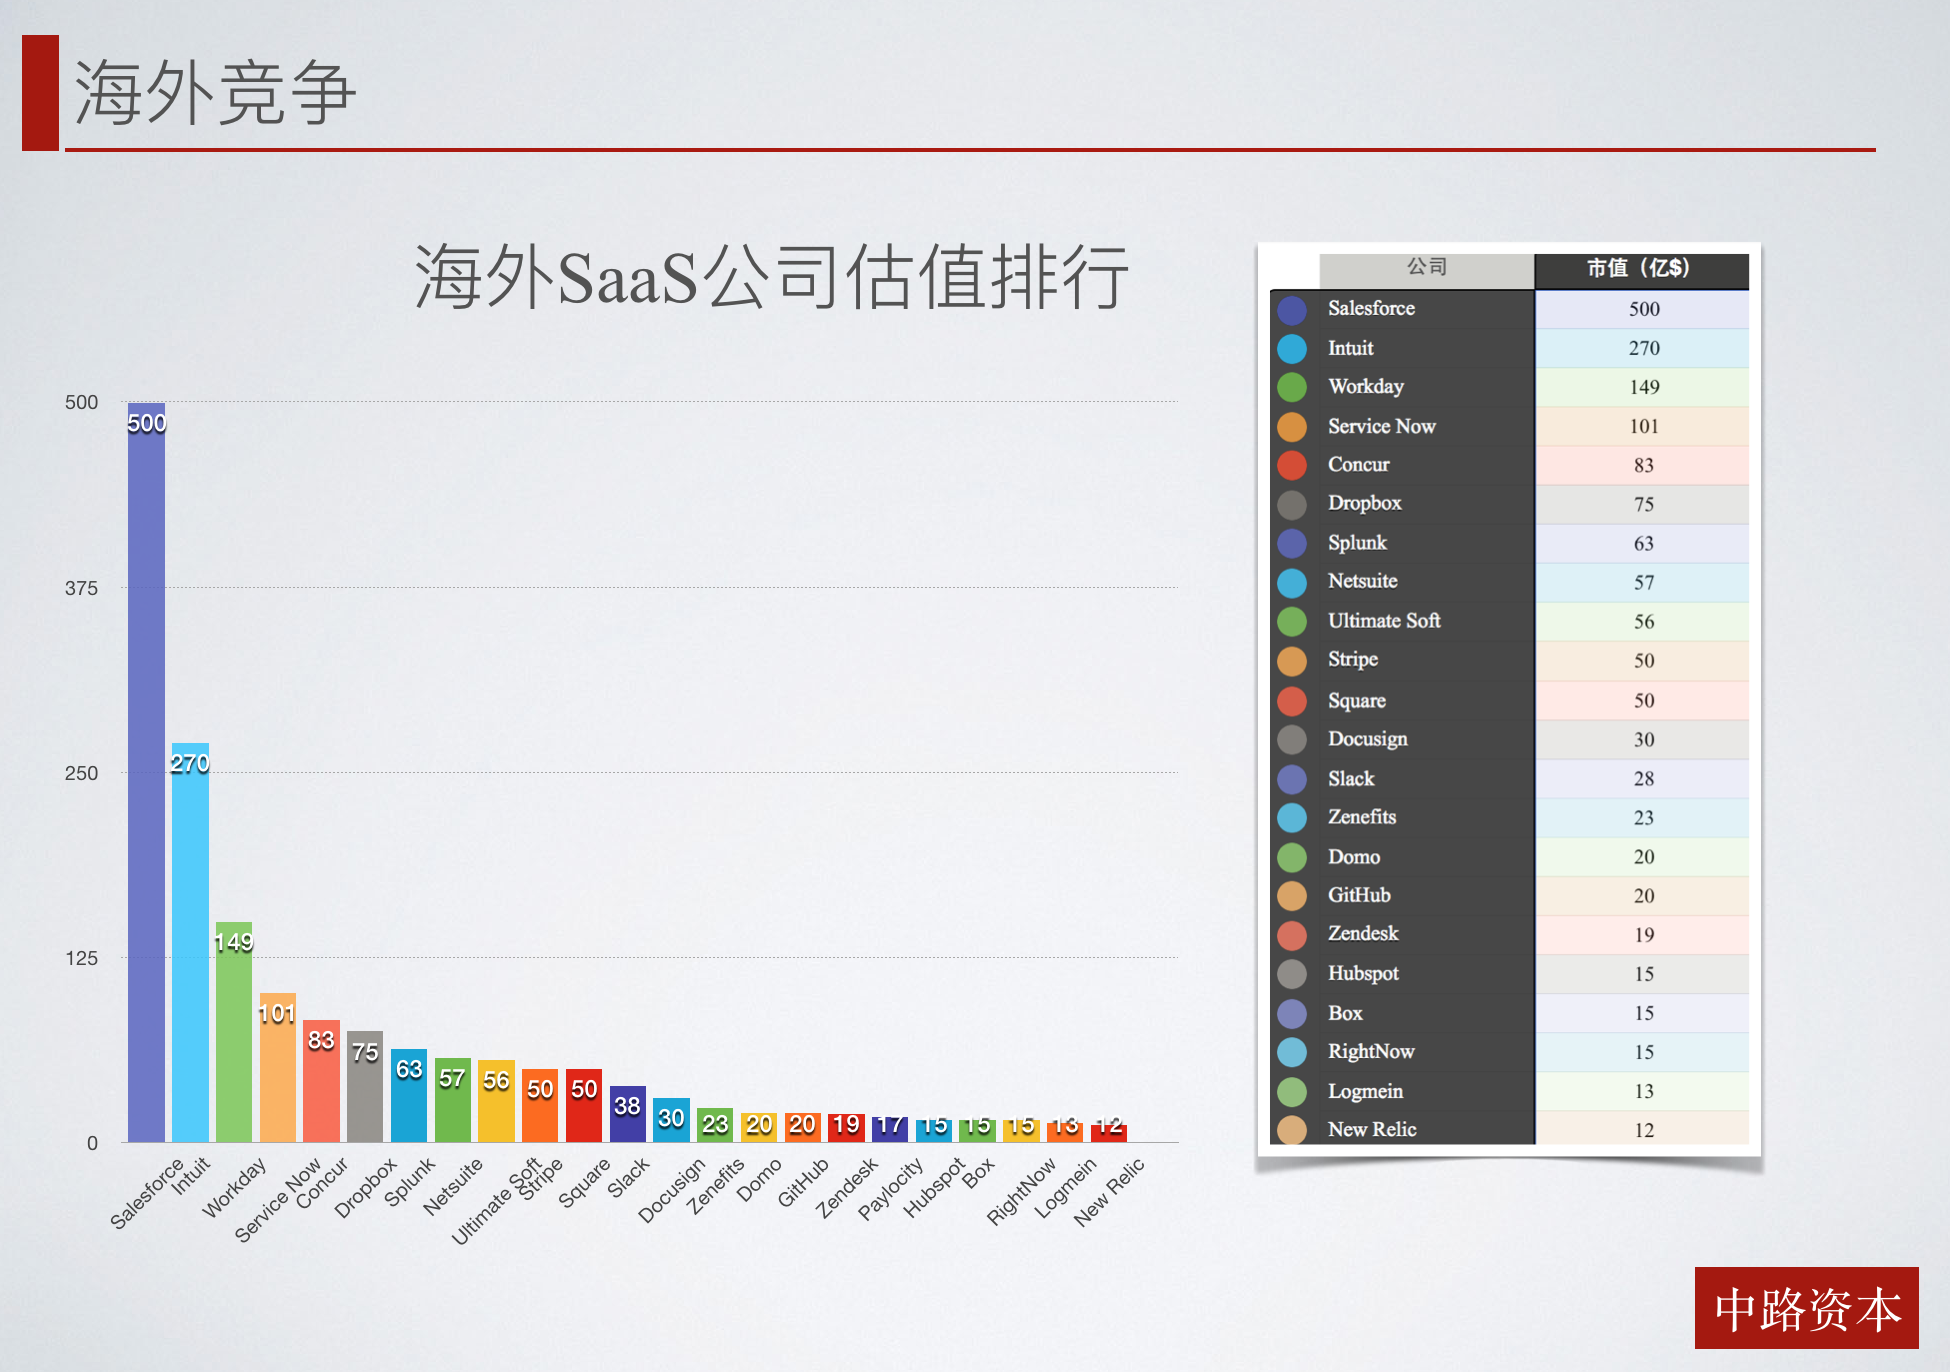Click the '149' value cell for Workday

click(1642, 388)
